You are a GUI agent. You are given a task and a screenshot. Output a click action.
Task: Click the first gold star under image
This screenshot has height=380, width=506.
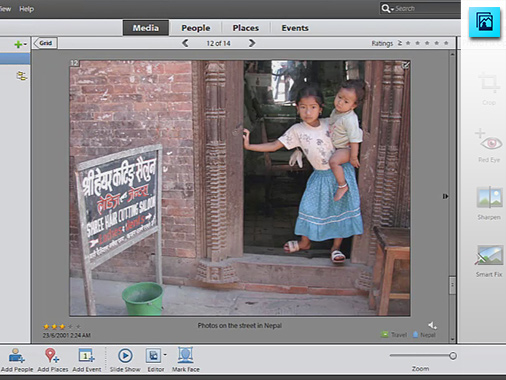[46, 327]
